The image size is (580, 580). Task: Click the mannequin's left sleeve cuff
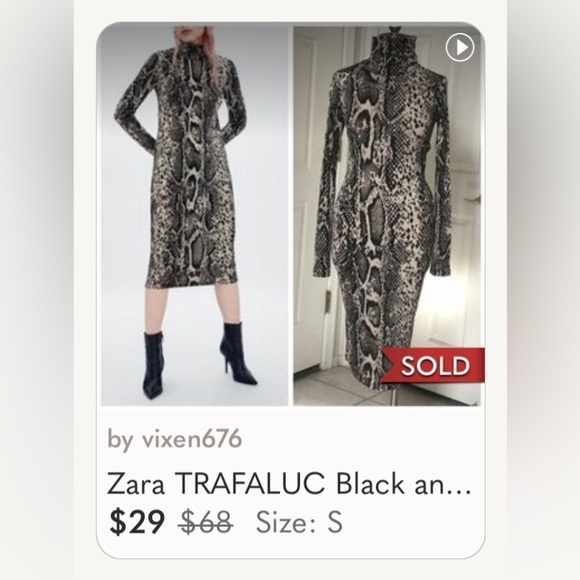coord(323,271)
